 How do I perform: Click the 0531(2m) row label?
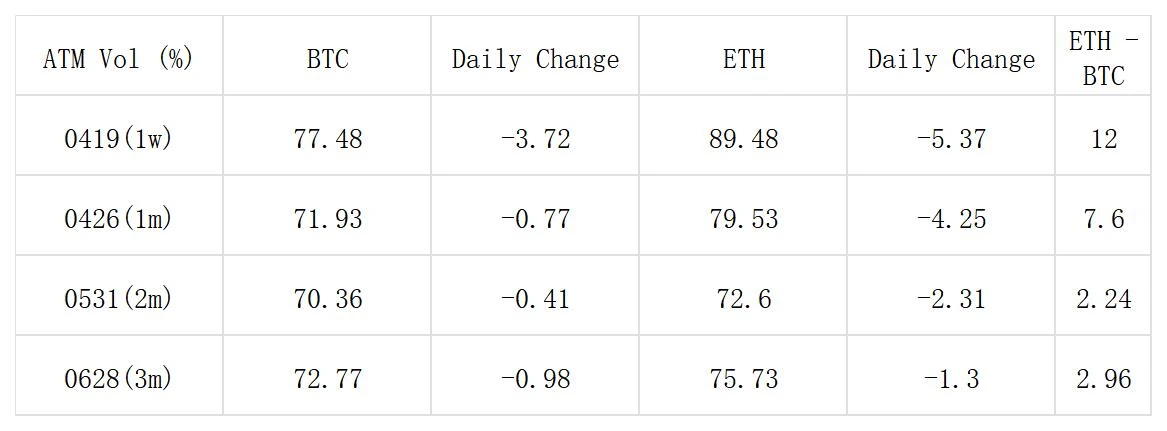118,299
